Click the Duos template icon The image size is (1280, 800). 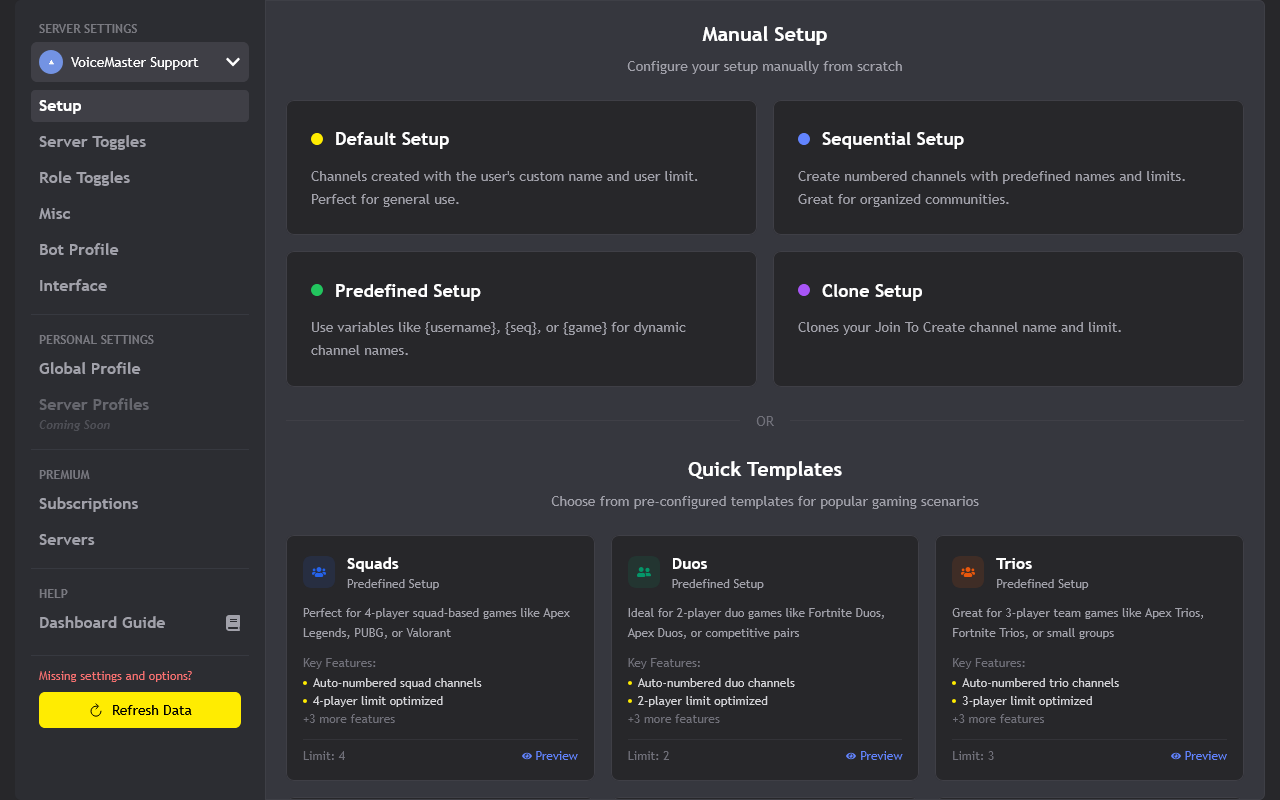[642, 572]
